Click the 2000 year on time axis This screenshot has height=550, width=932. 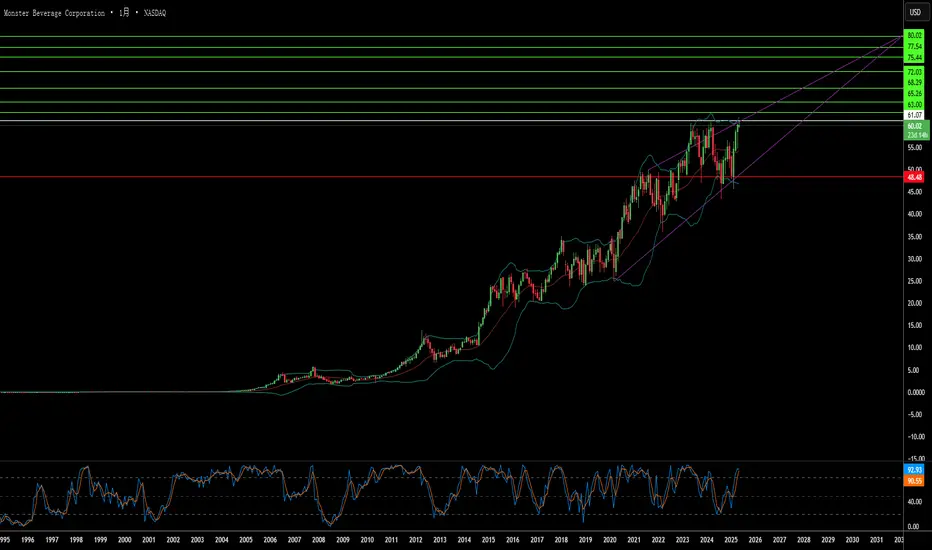coord(124,540)
